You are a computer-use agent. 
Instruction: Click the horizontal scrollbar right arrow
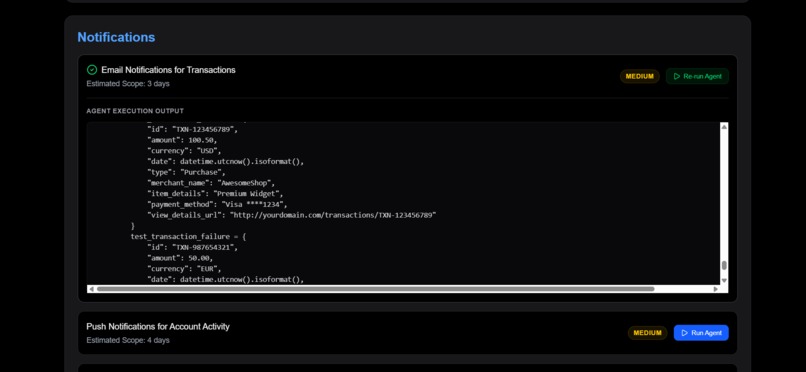click(716, 289)
